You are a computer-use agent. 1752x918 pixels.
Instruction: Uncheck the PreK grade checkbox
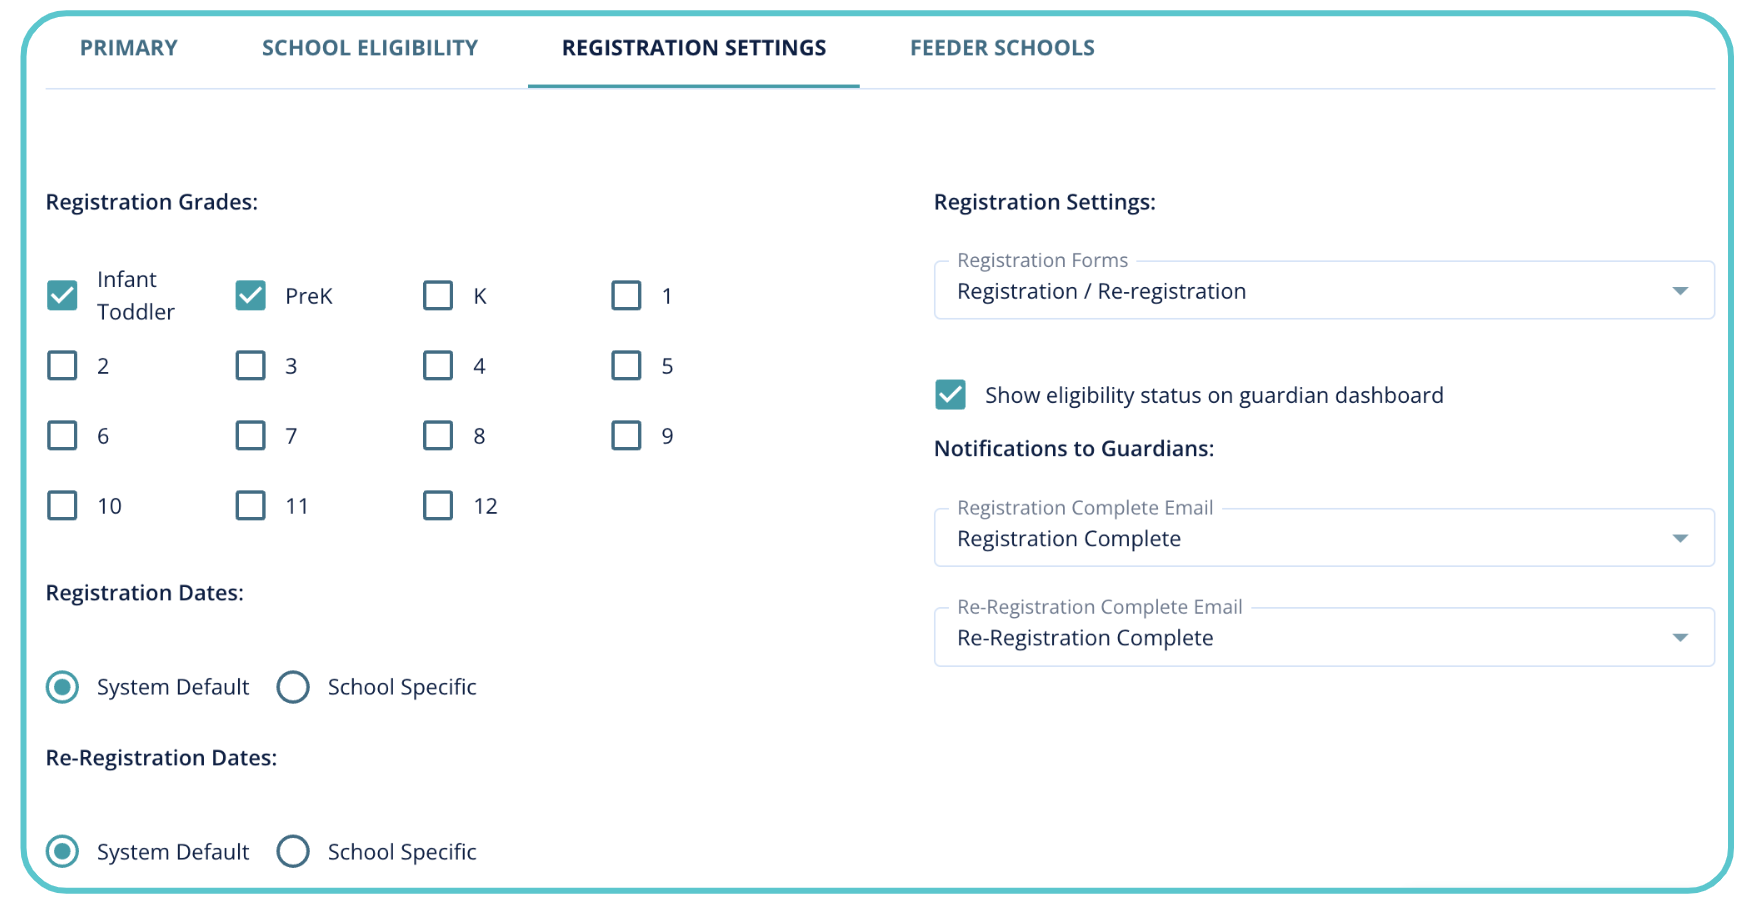250,296
